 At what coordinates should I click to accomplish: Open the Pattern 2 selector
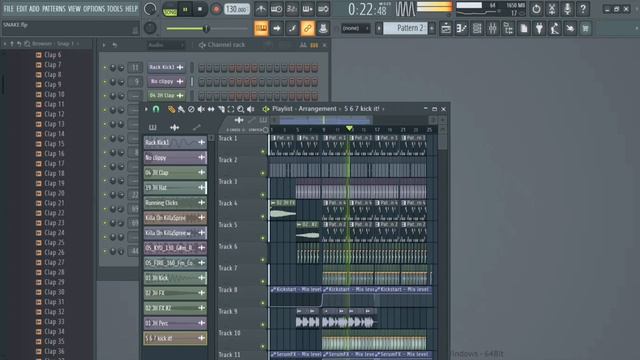pos(405,28)
